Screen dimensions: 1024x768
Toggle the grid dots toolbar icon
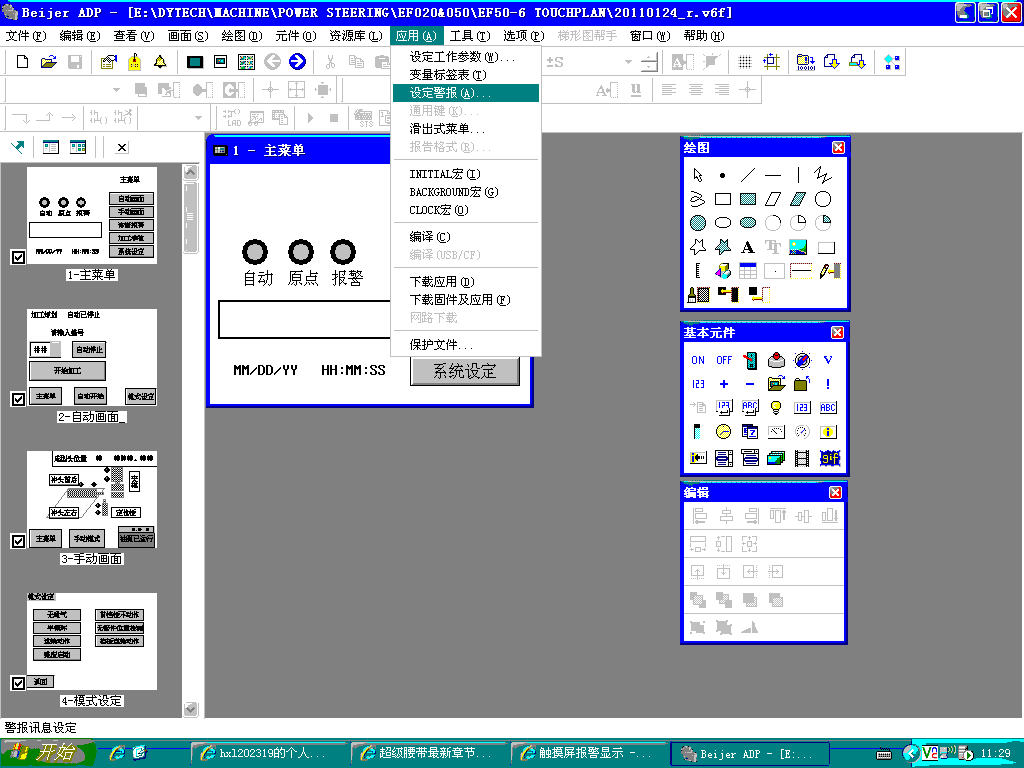[x=745, y=62]
